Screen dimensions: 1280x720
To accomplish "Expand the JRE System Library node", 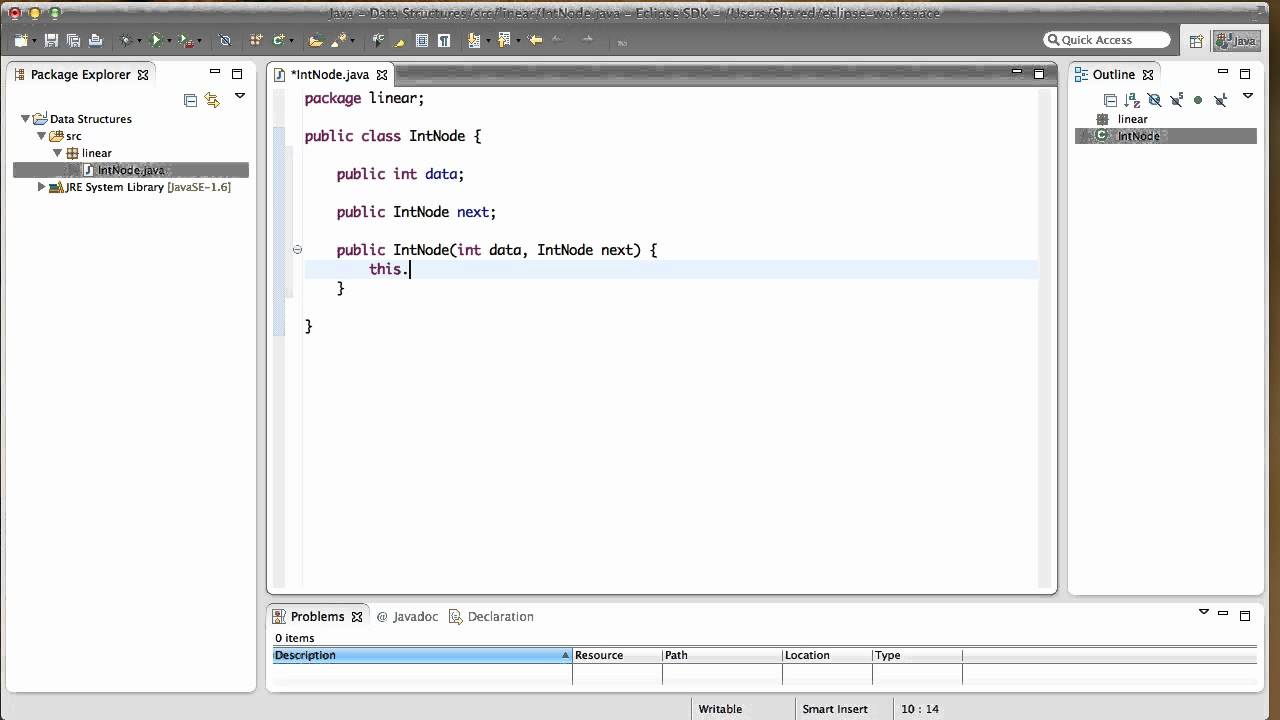I will (x=41, y=187).
